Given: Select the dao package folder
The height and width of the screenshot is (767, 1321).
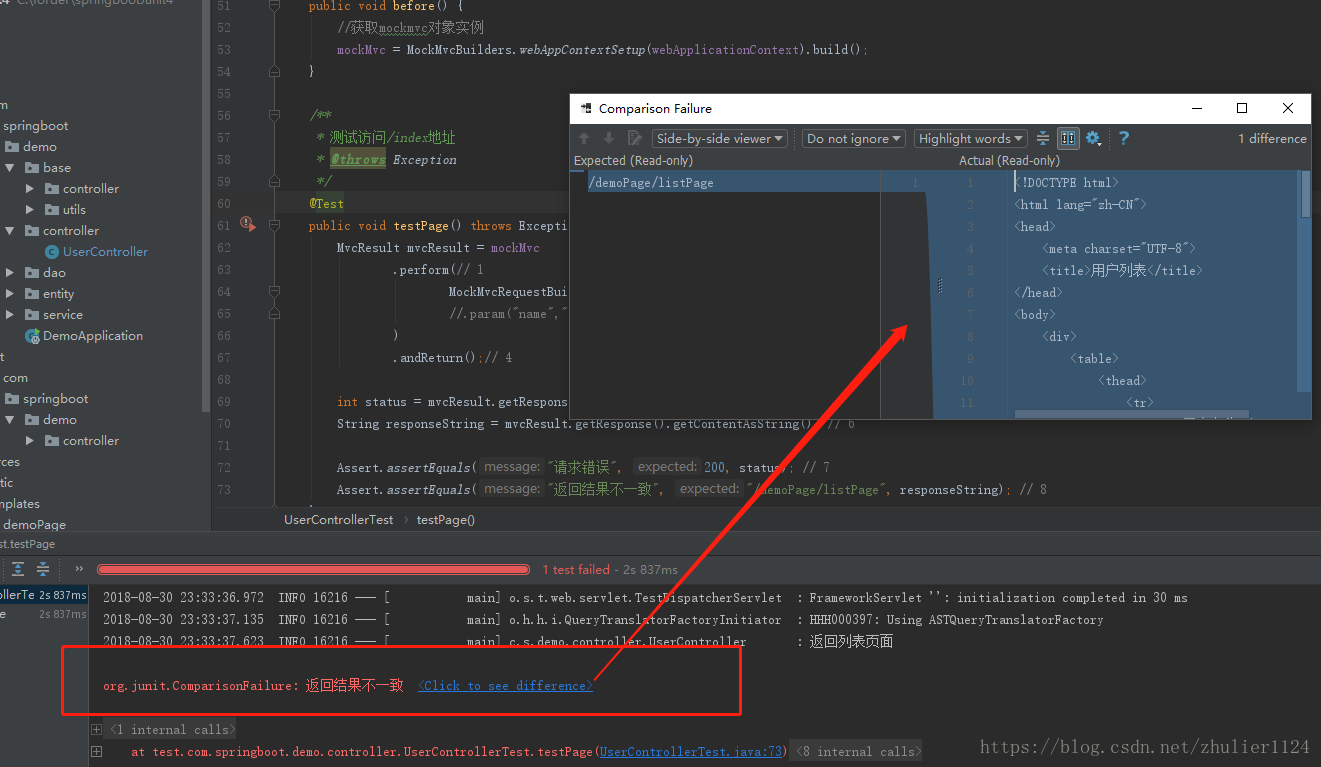Looking at the screenshot, I should (54, 273).
